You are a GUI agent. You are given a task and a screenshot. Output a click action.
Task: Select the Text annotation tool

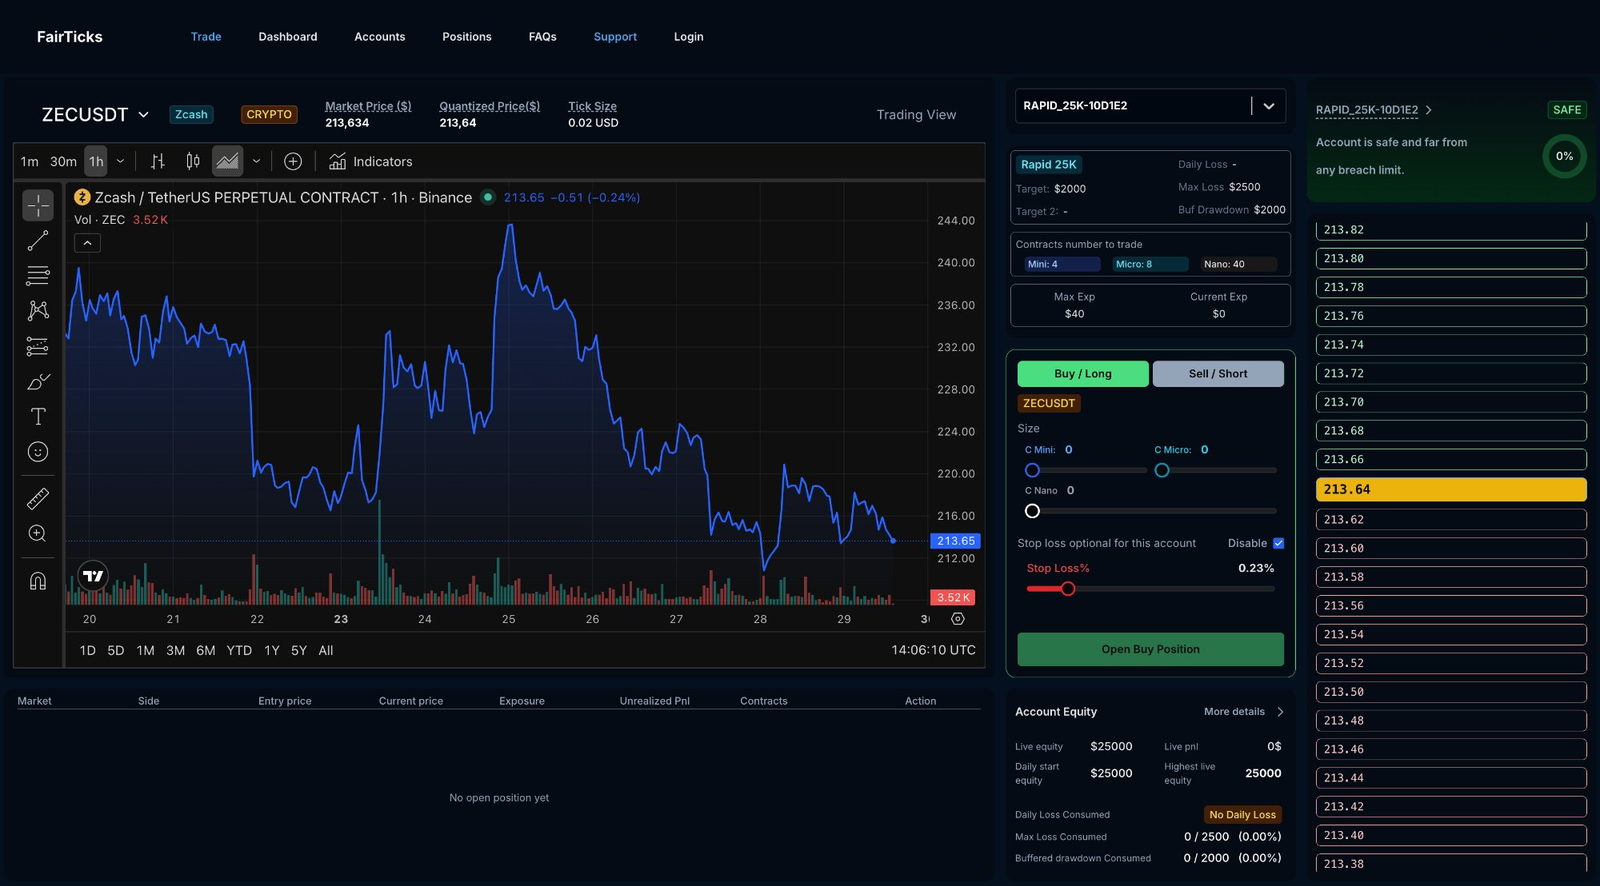(38, 417)
